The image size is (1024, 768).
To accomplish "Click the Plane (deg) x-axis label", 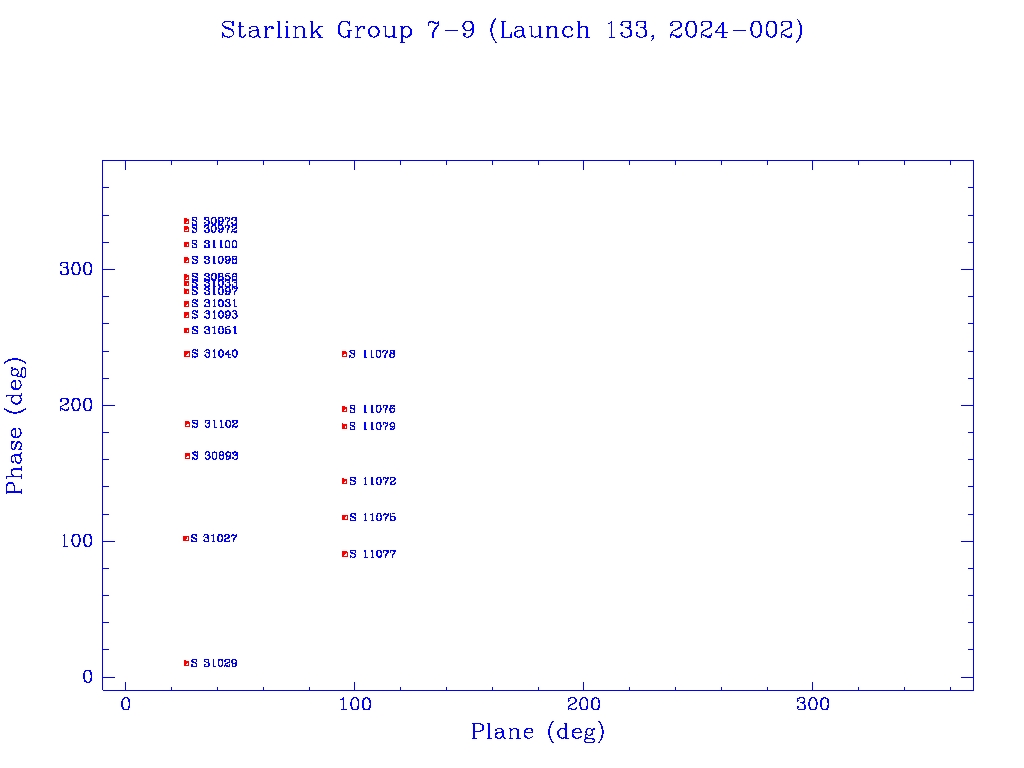I will click(x=538, y=732).
